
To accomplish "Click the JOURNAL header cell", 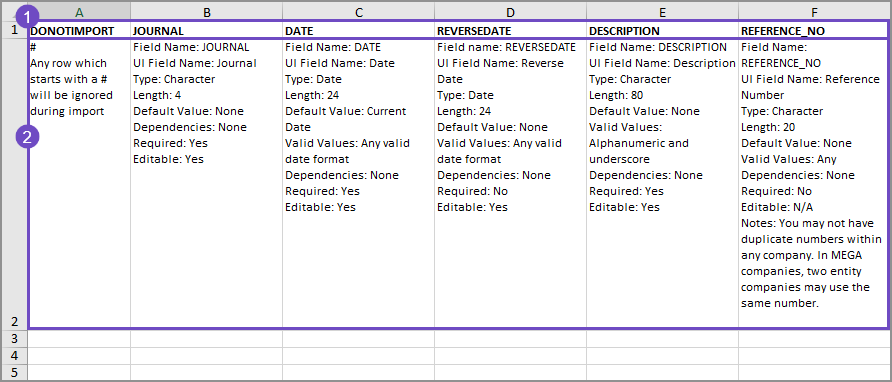I will click(x=207, y=31).
